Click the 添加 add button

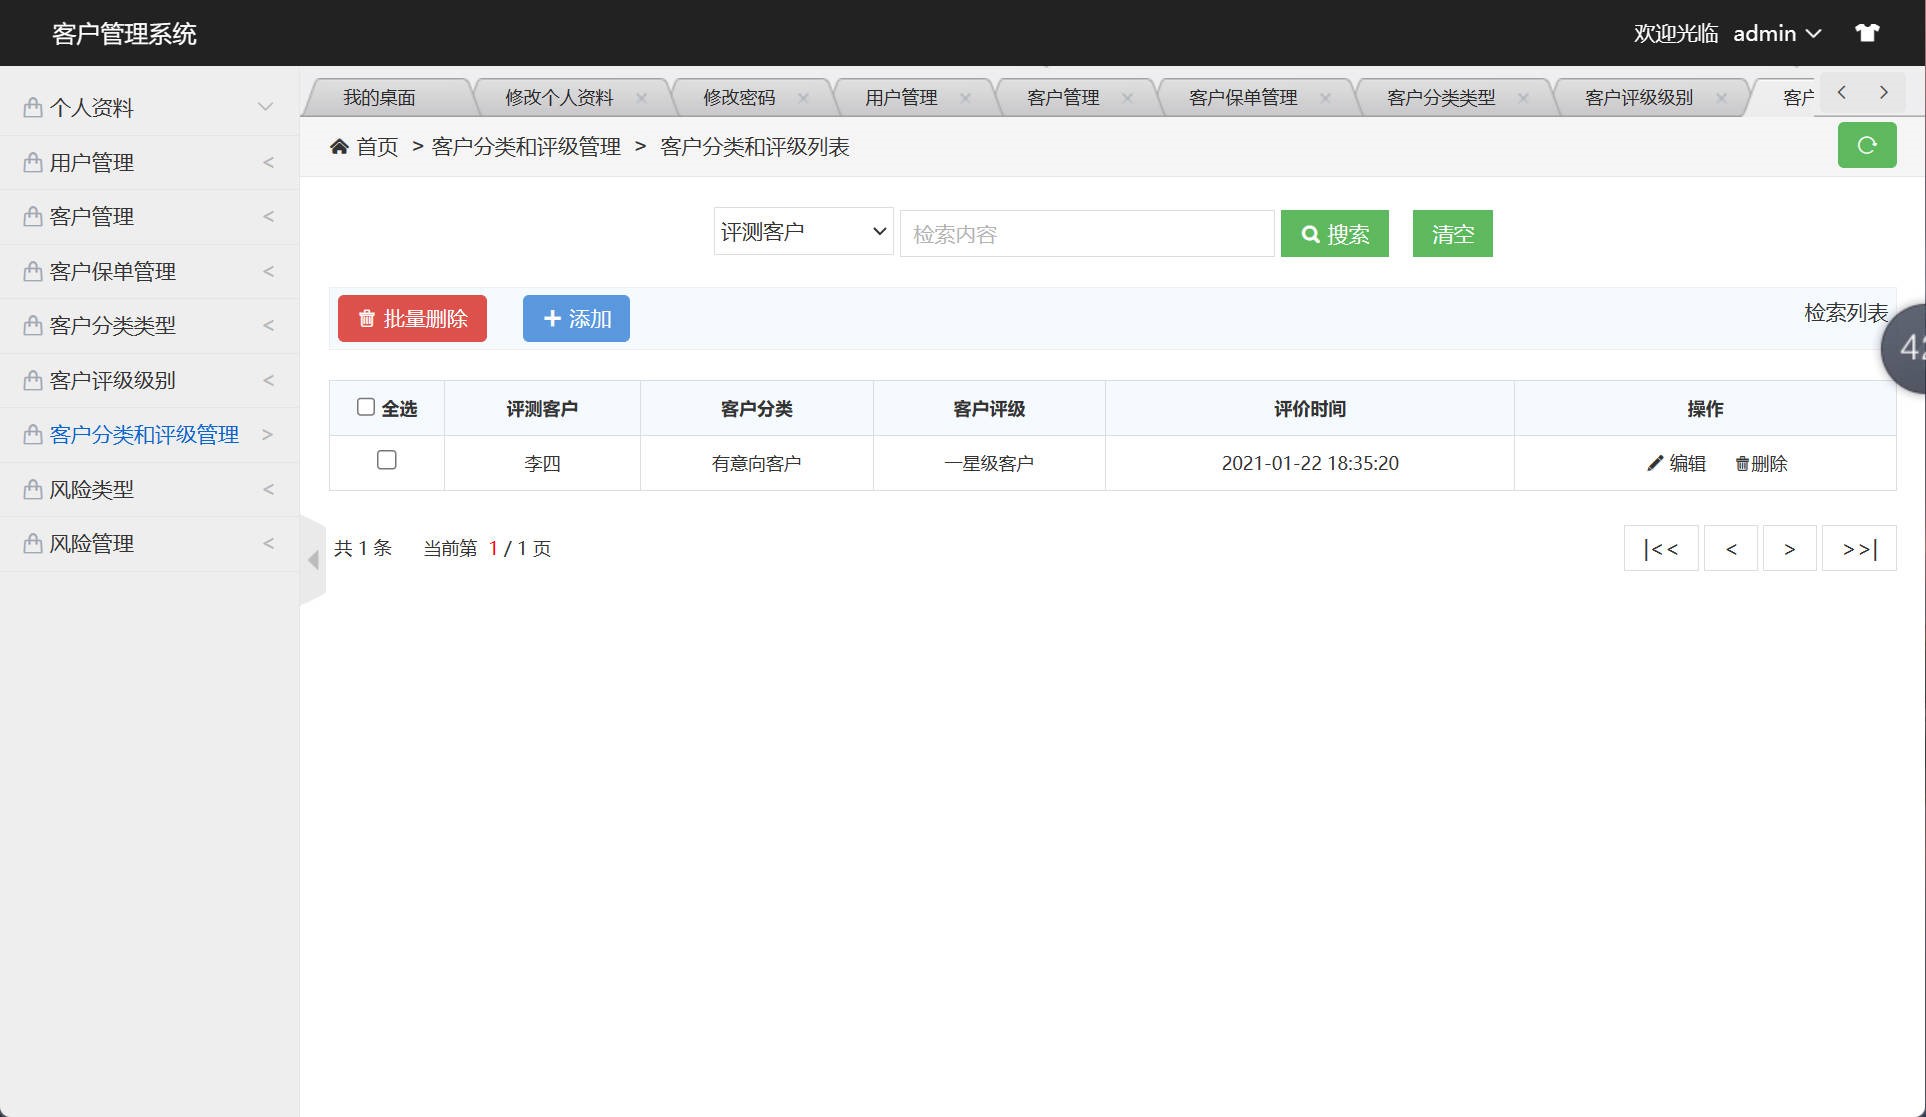[x=575, y=318]
